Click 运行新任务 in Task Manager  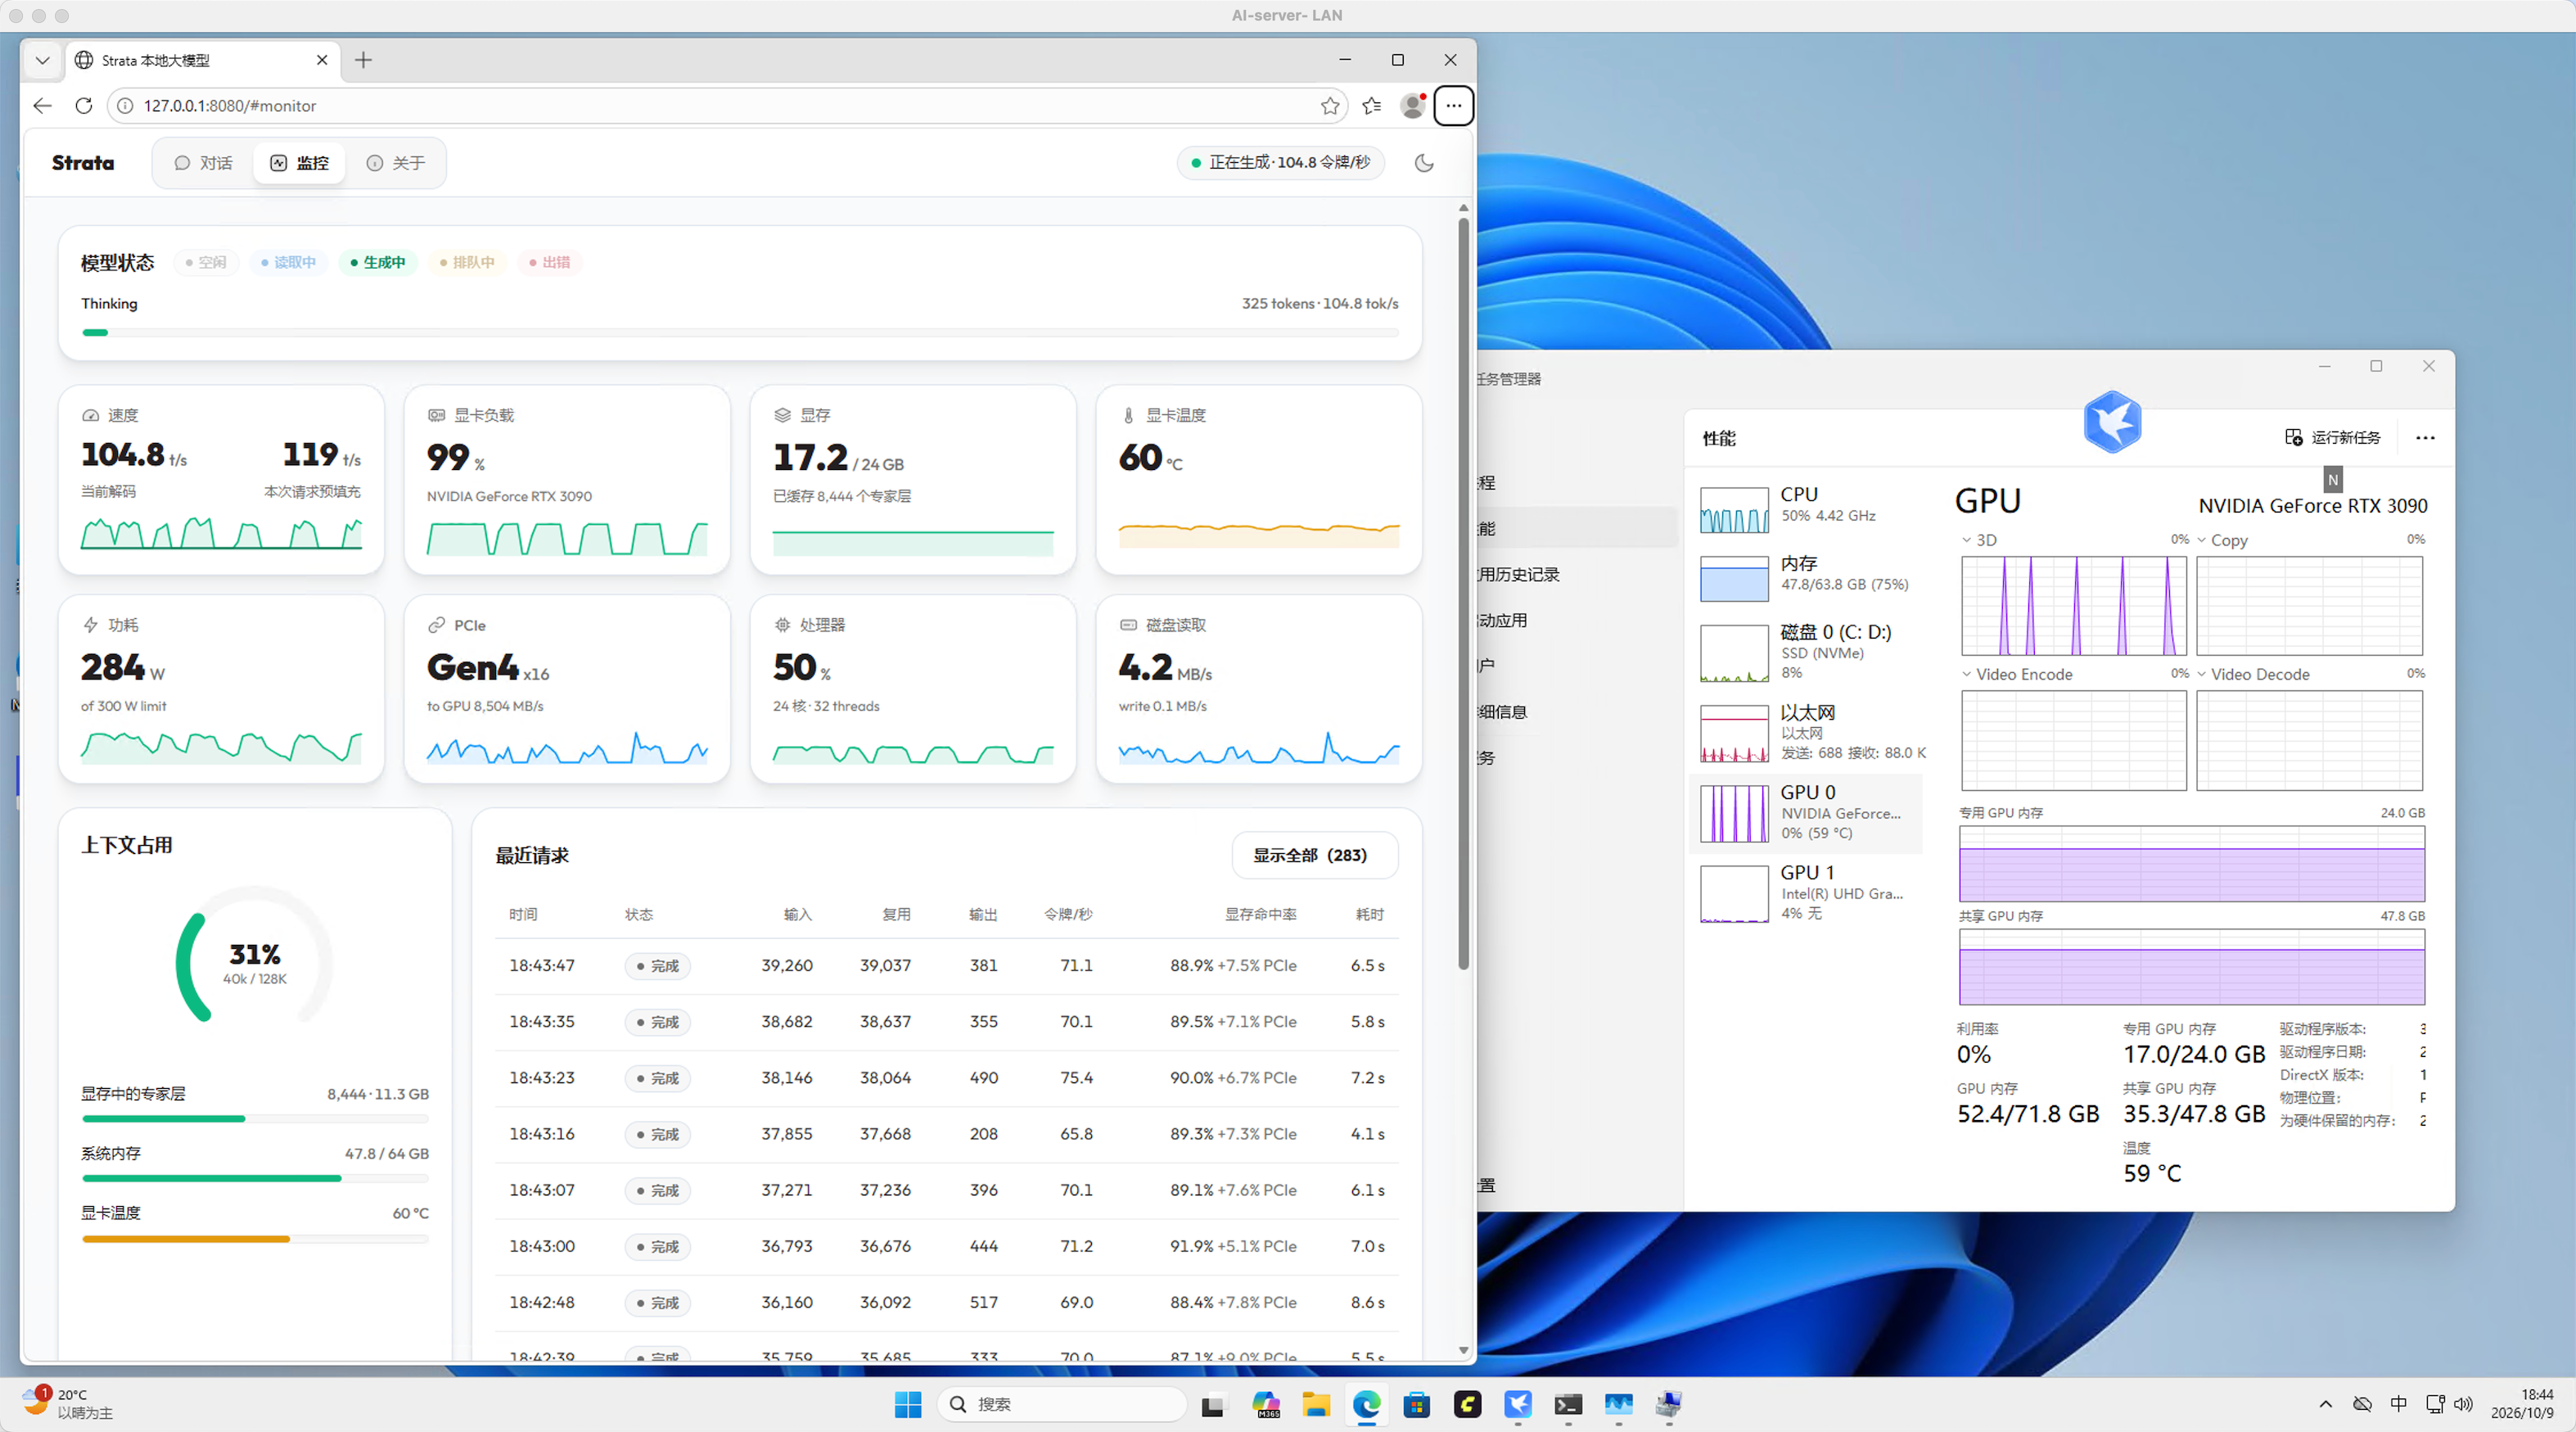[2332, 438]
